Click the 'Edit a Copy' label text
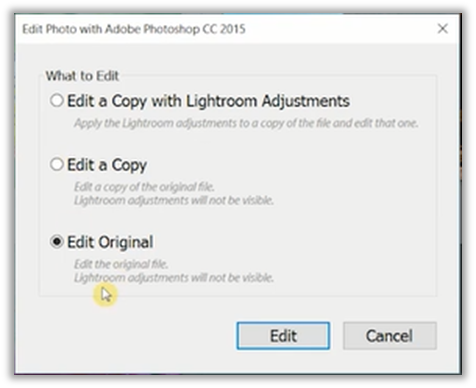476x388 pixels. coord(107,165)
